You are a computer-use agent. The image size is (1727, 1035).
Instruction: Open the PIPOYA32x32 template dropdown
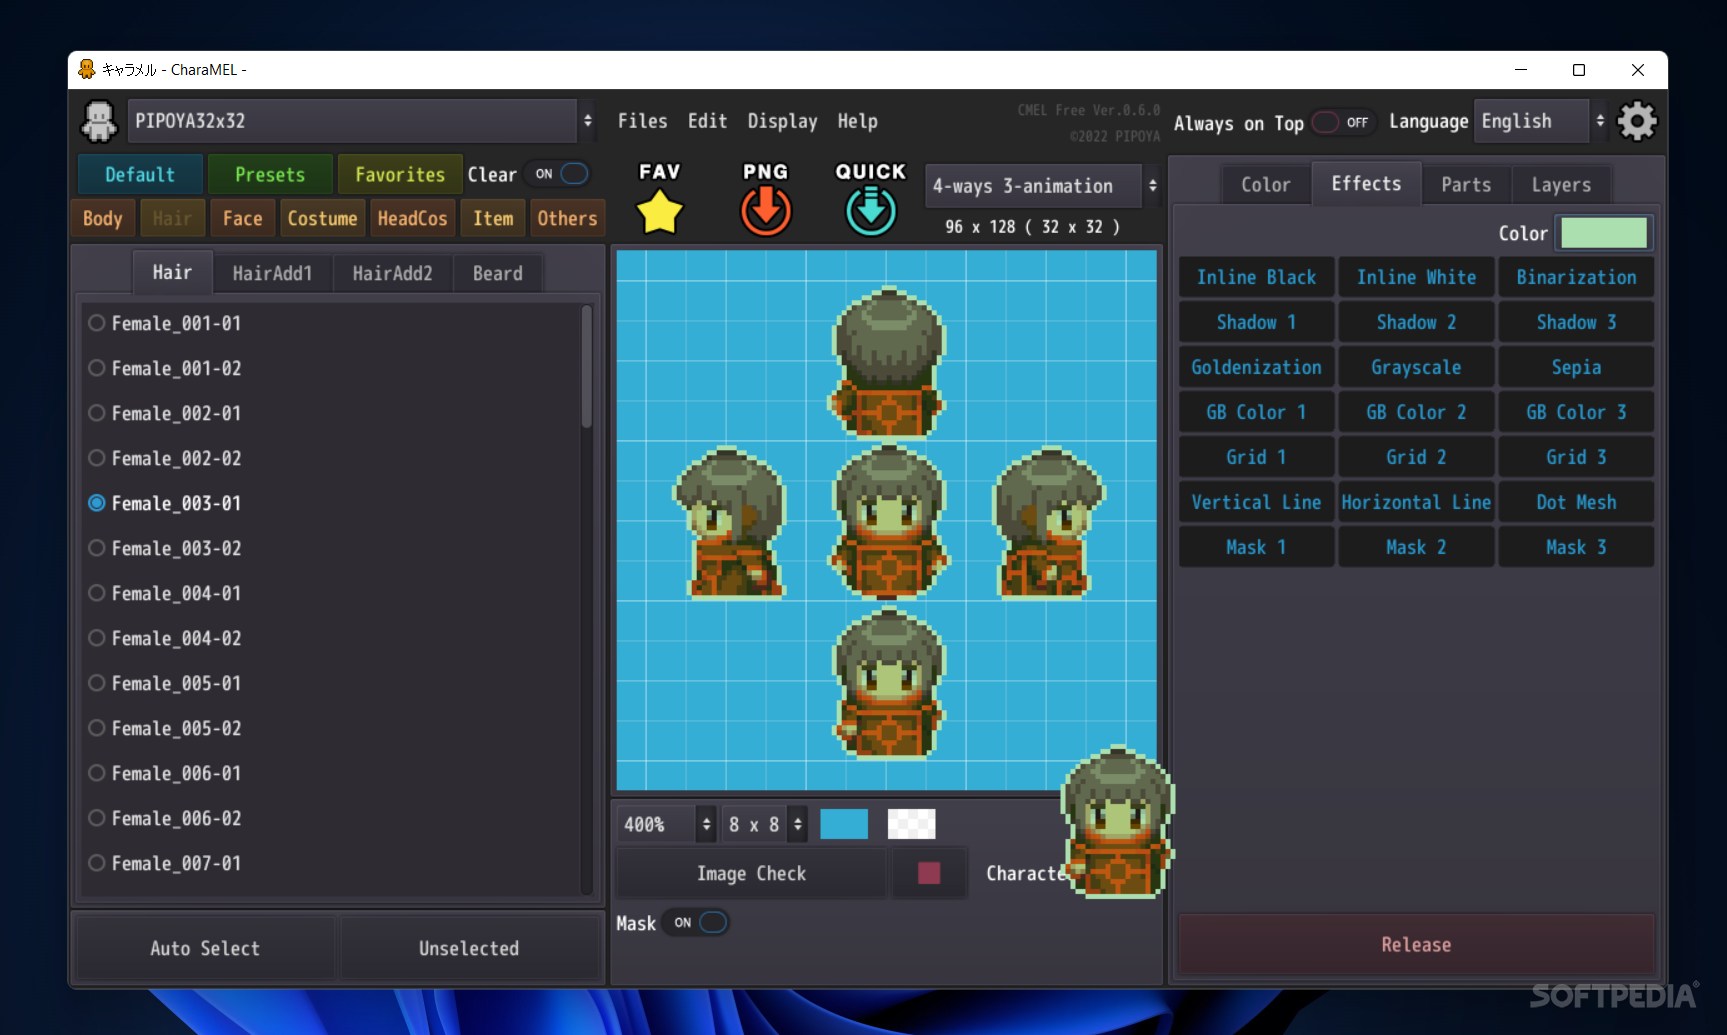pyautogui.click(x=361, y=121)
